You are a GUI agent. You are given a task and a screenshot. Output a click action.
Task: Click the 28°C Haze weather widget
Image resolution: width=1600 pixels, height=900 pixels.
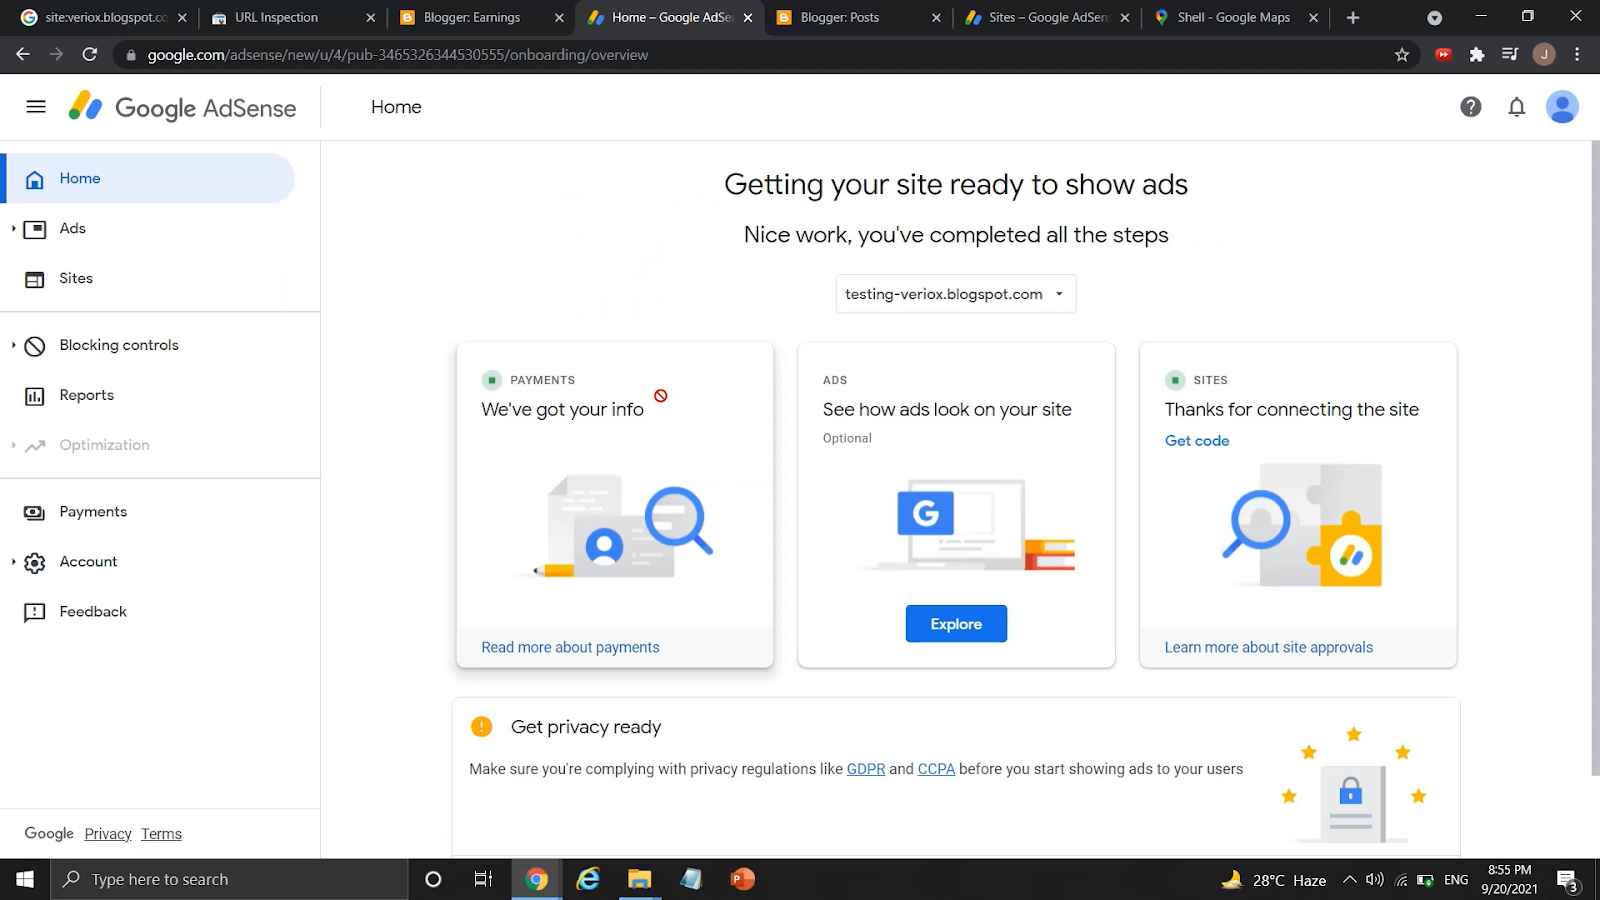1273,880
